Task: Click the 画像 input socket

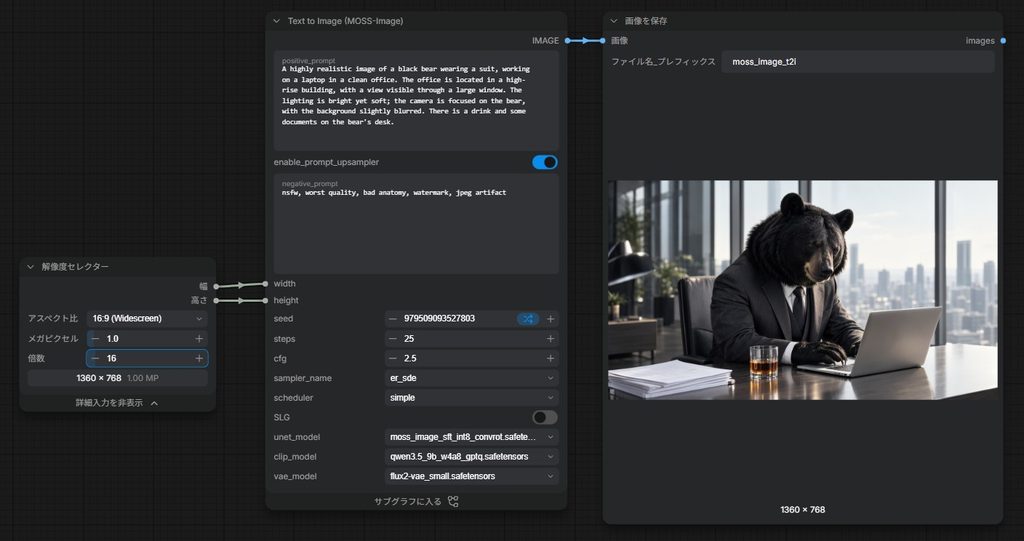Action: 603,41
